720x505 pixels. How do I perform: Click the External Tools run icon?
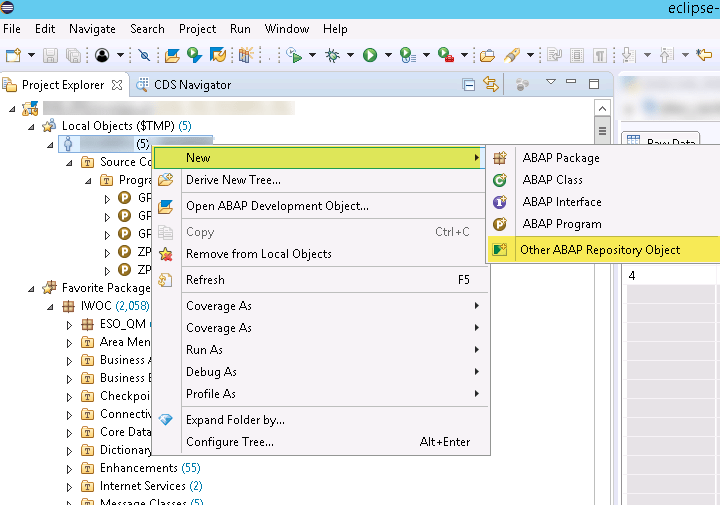[x=445, y=56]
